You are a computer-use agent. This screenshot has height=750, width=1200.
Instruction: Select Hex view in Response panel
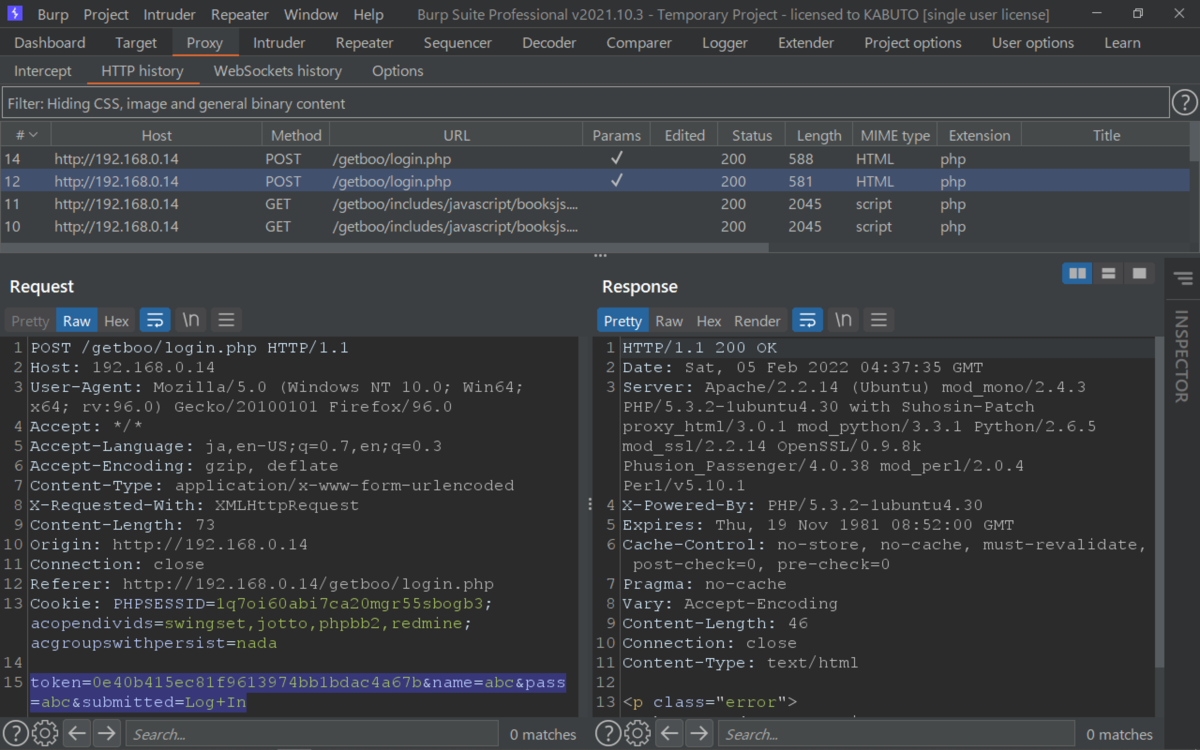click(x=709, y=321)
